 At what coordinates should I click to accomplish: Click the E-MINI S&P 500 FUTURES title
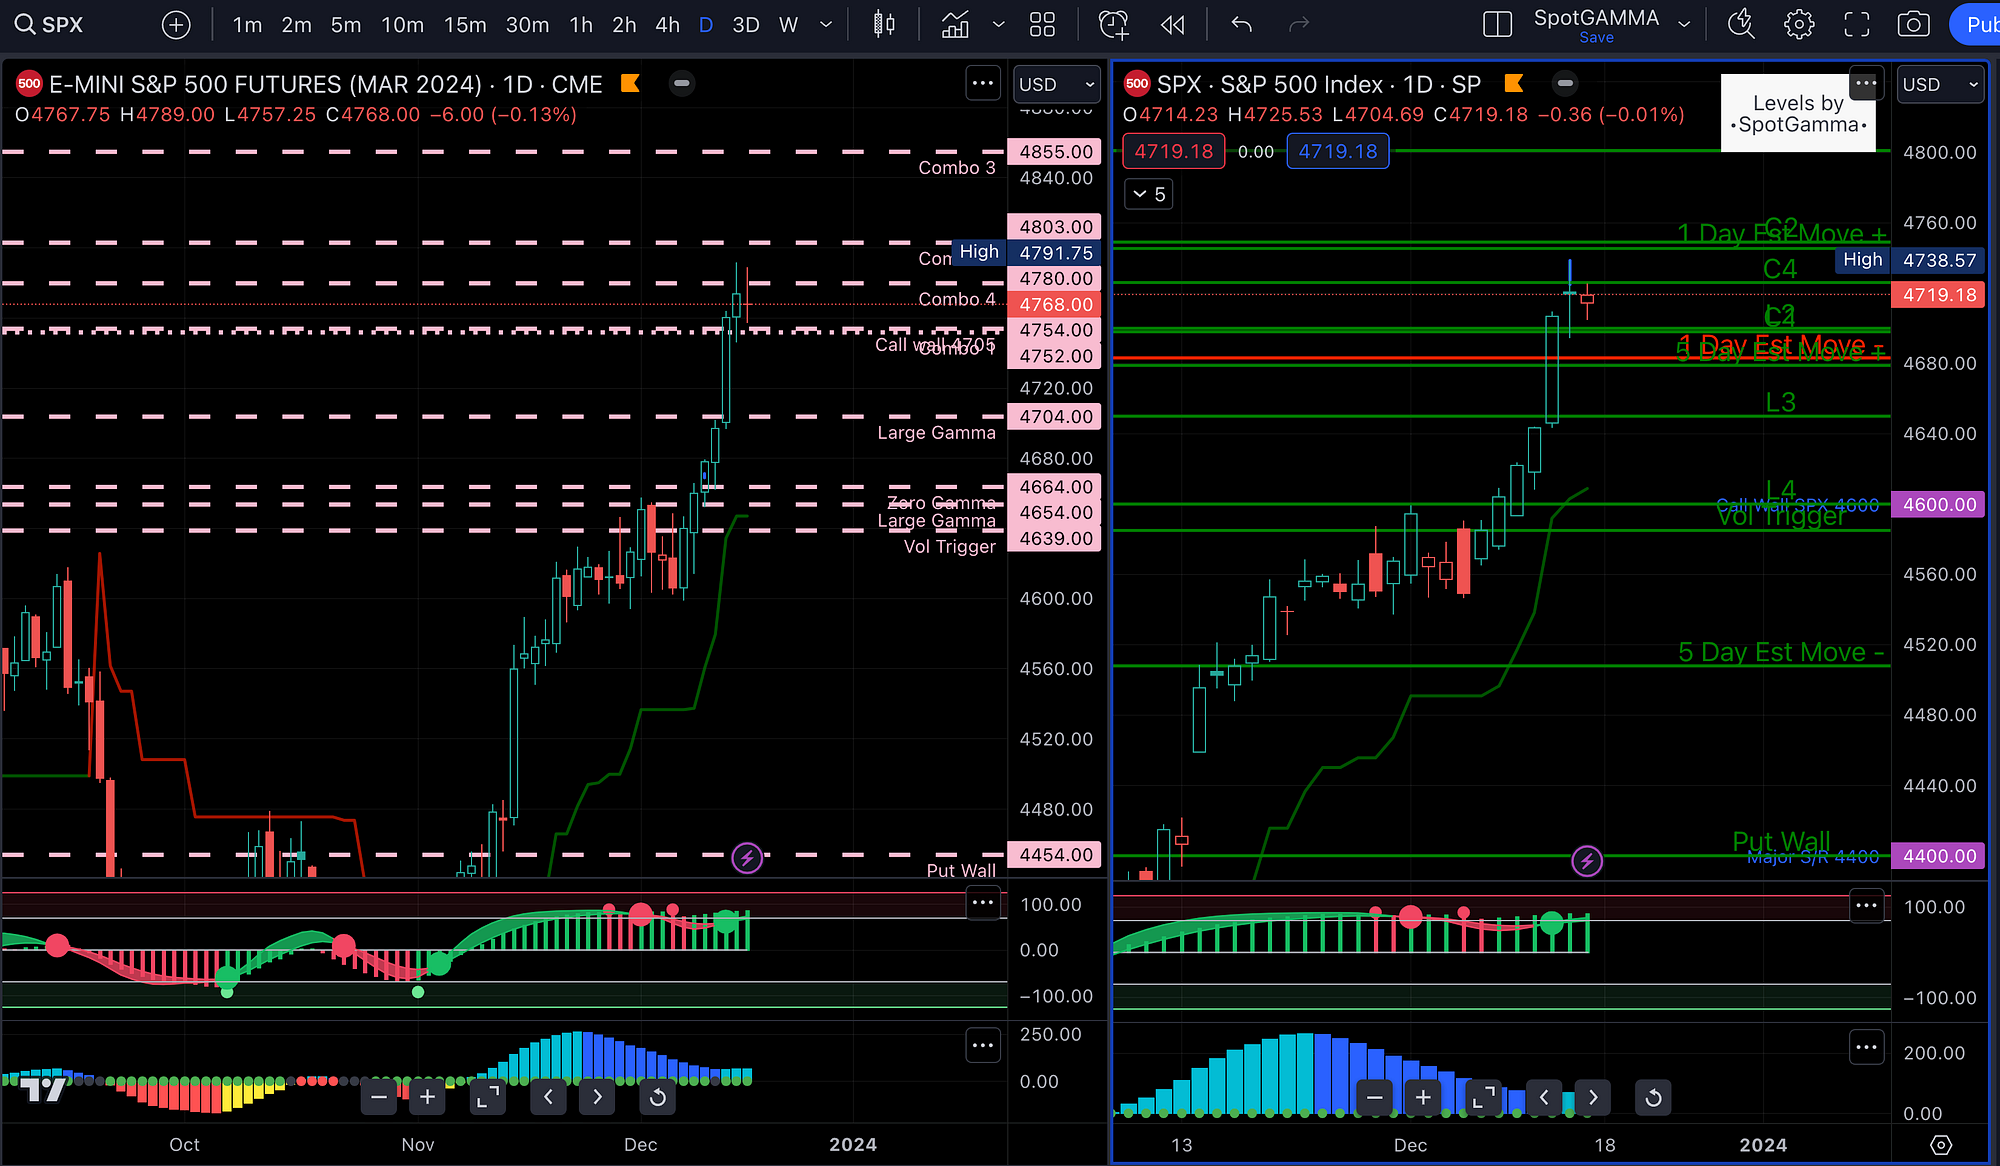pyautogui.click(x=326, y=84)
